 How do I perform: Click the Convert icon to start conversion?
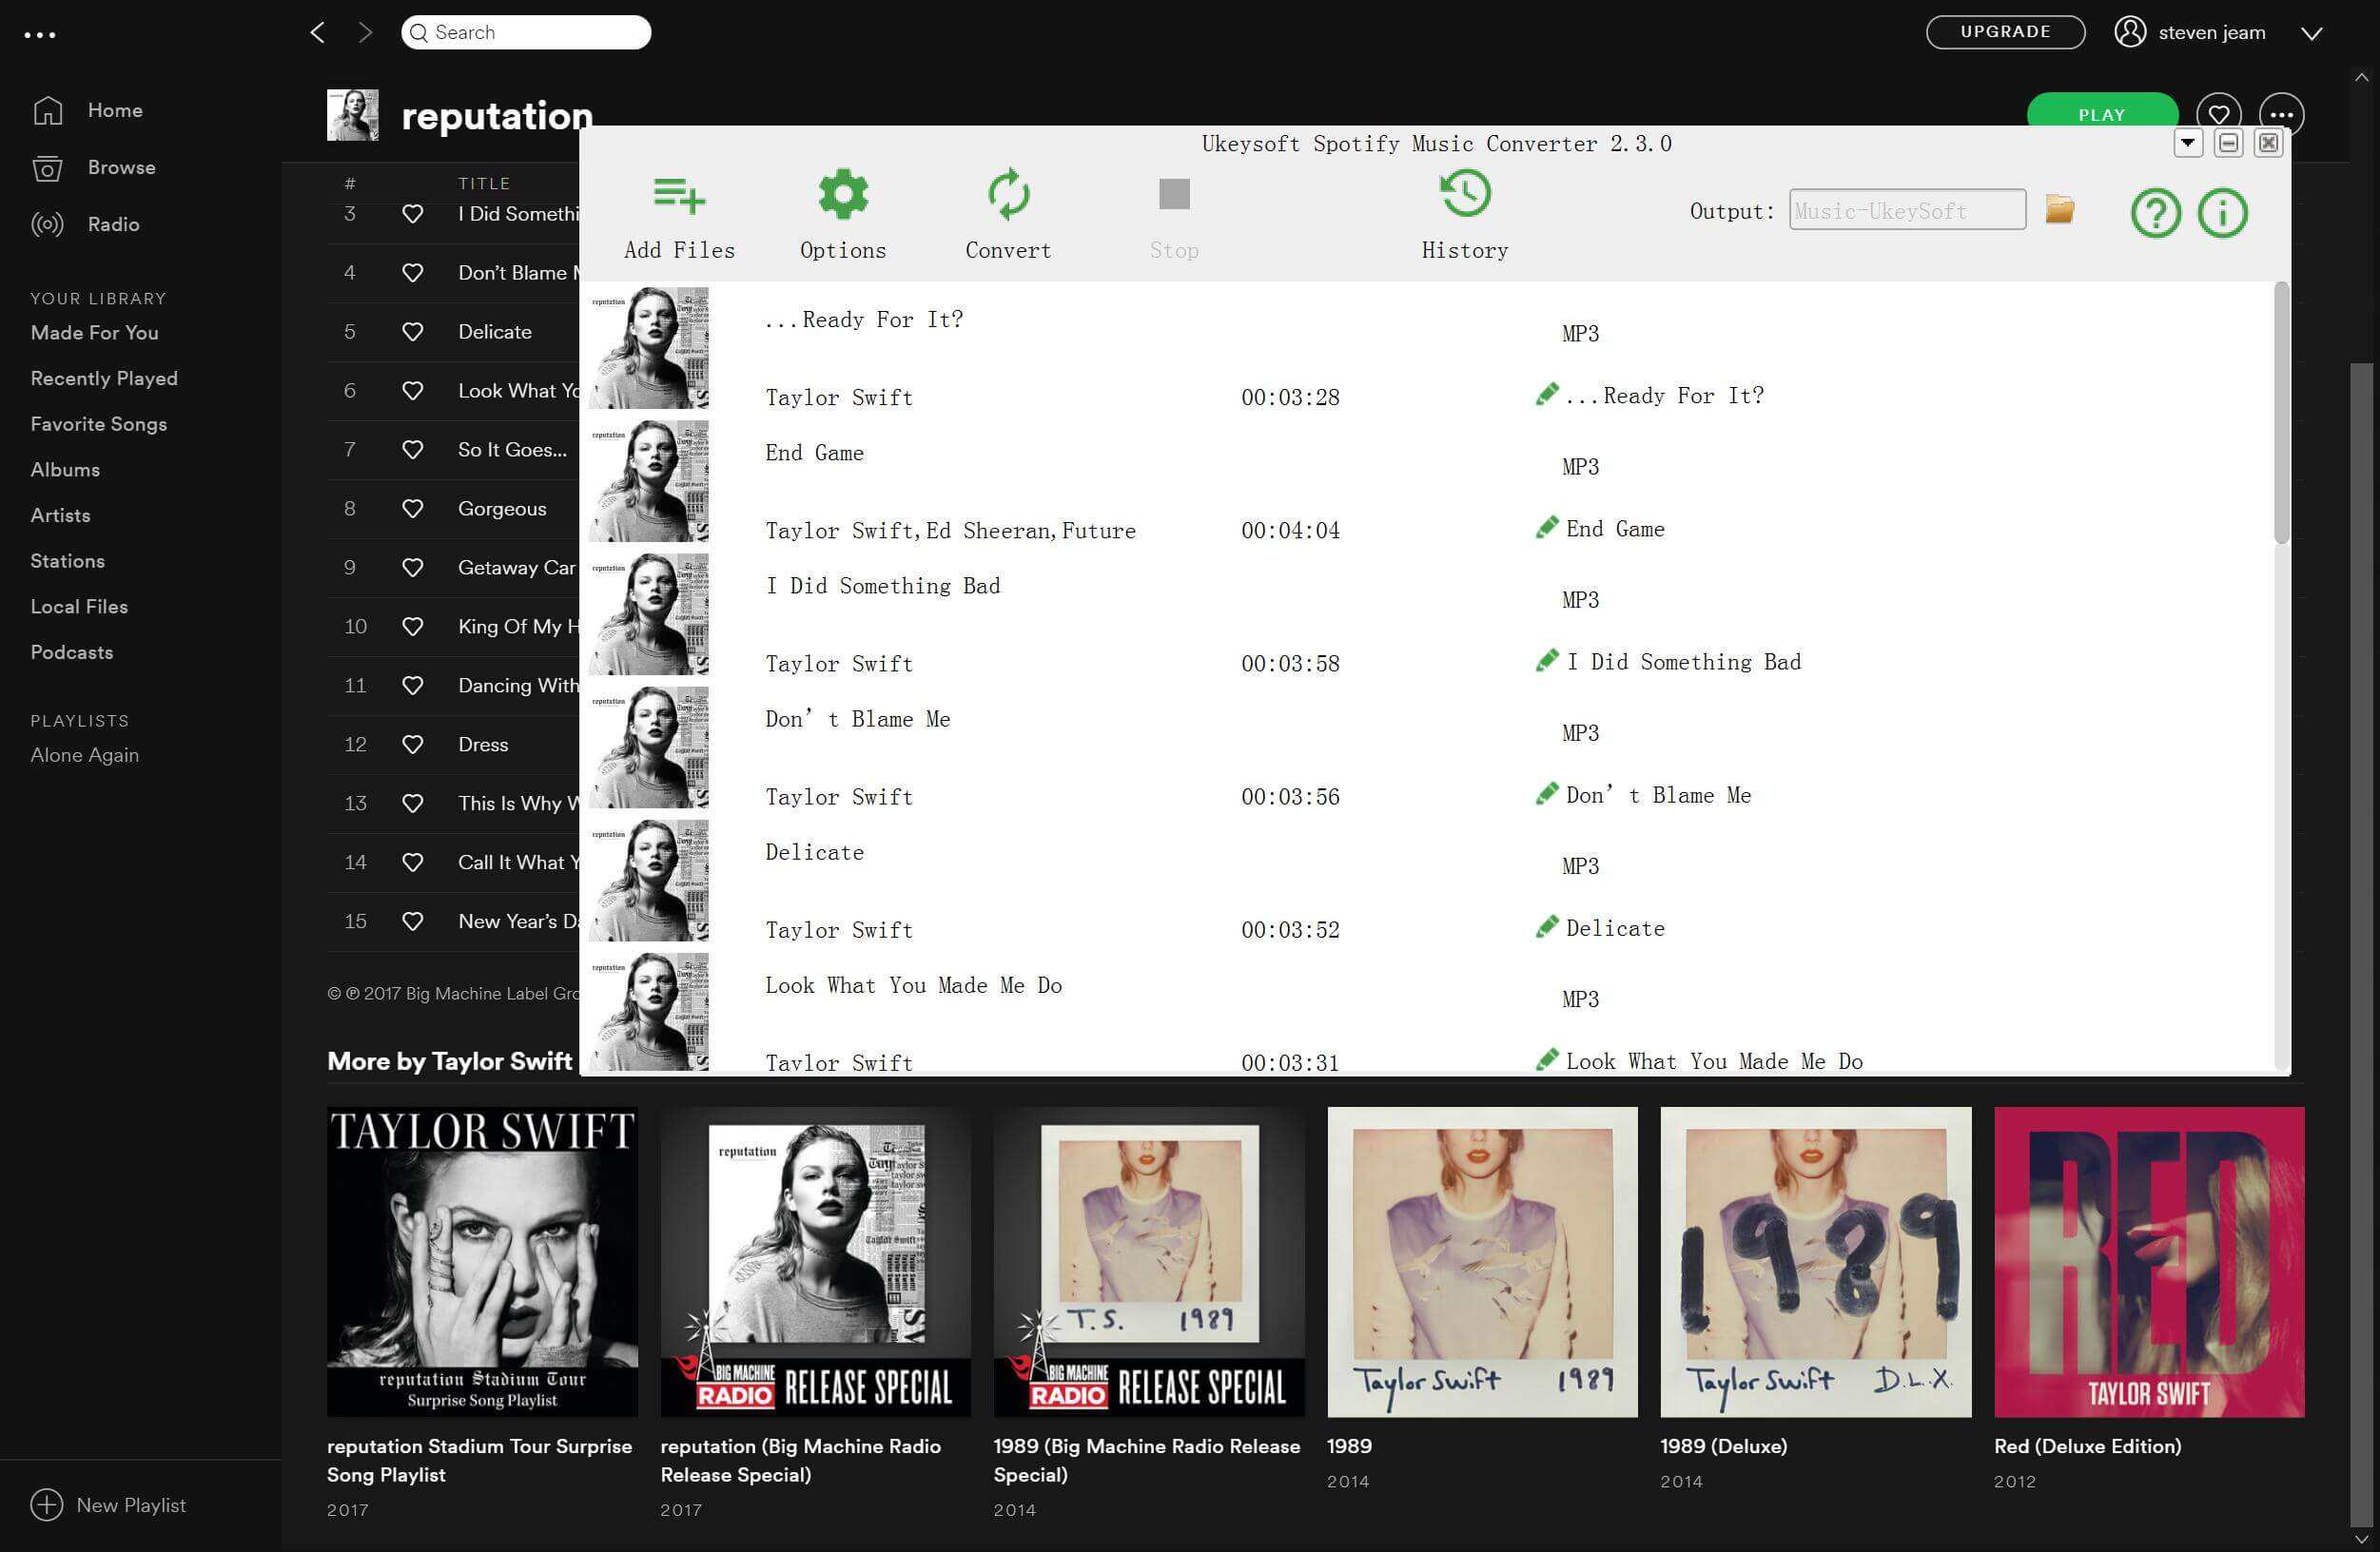(1008, 194)
